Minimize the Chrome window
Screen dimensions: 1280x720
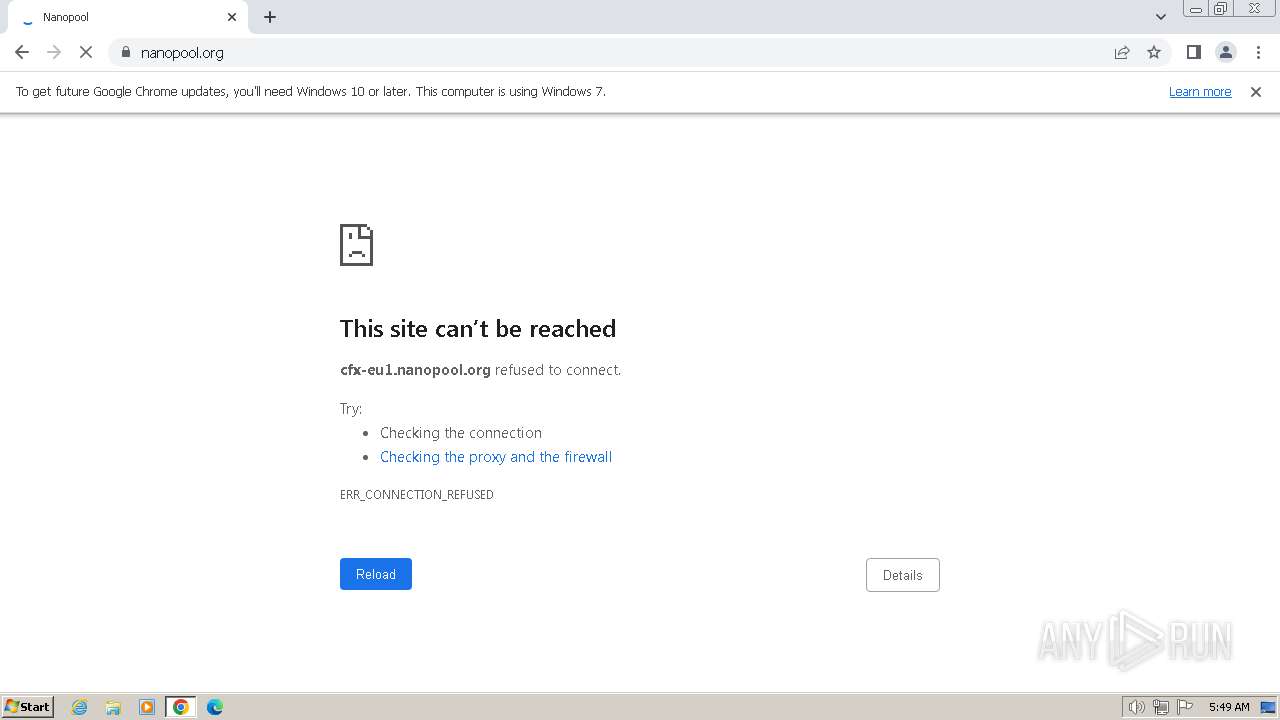[x=1195, y=9]
